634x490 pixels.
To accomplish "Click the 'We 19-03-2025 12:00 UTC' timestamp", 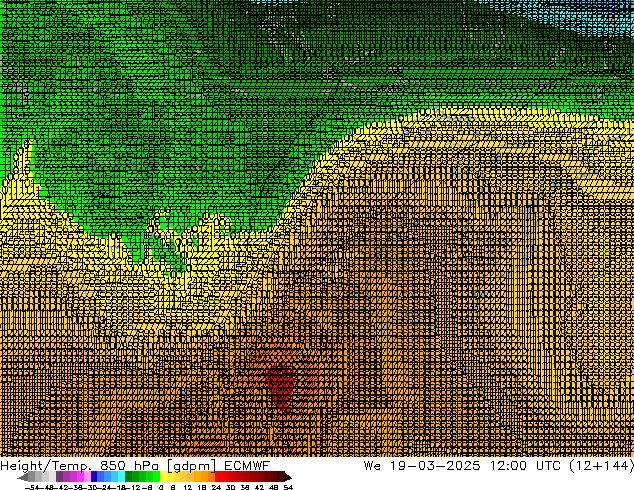I will (462, 466).
